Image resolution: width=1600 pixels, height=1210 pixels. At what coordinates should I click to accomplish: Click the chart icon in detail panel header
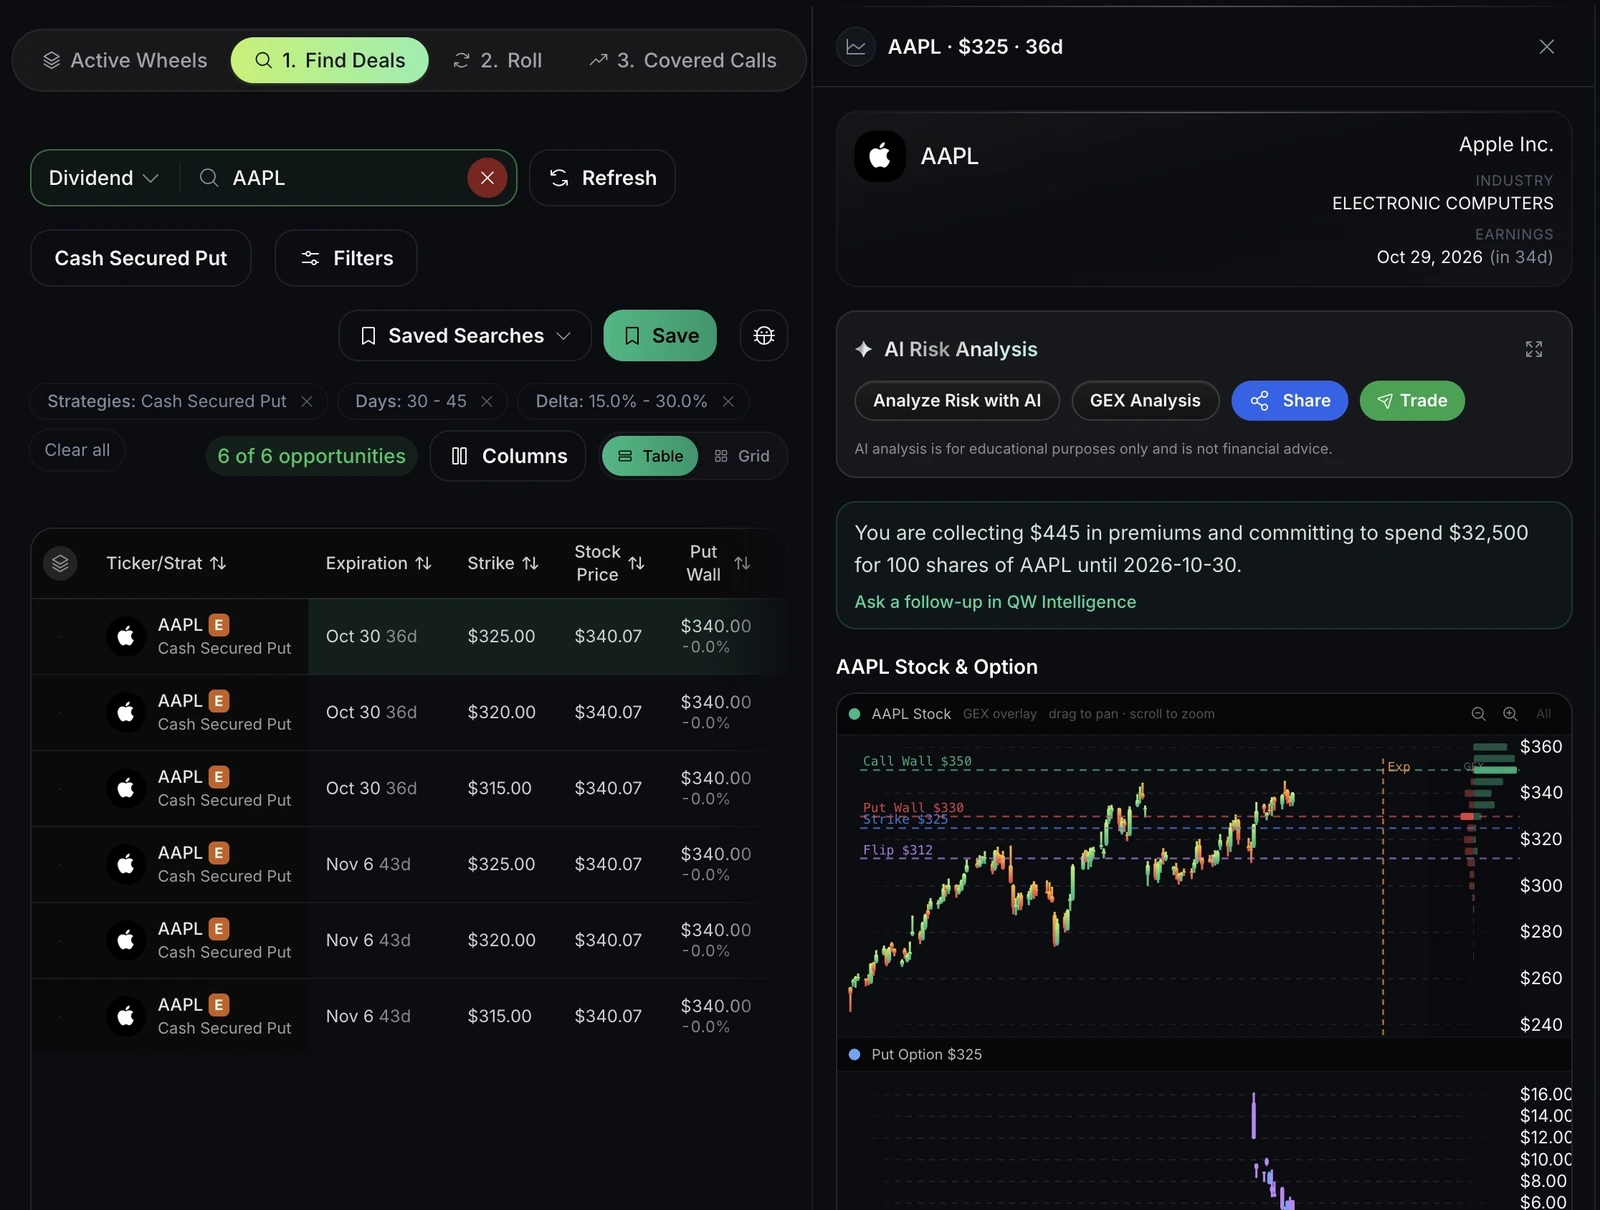pyautogui.click(x=856, y=47)
